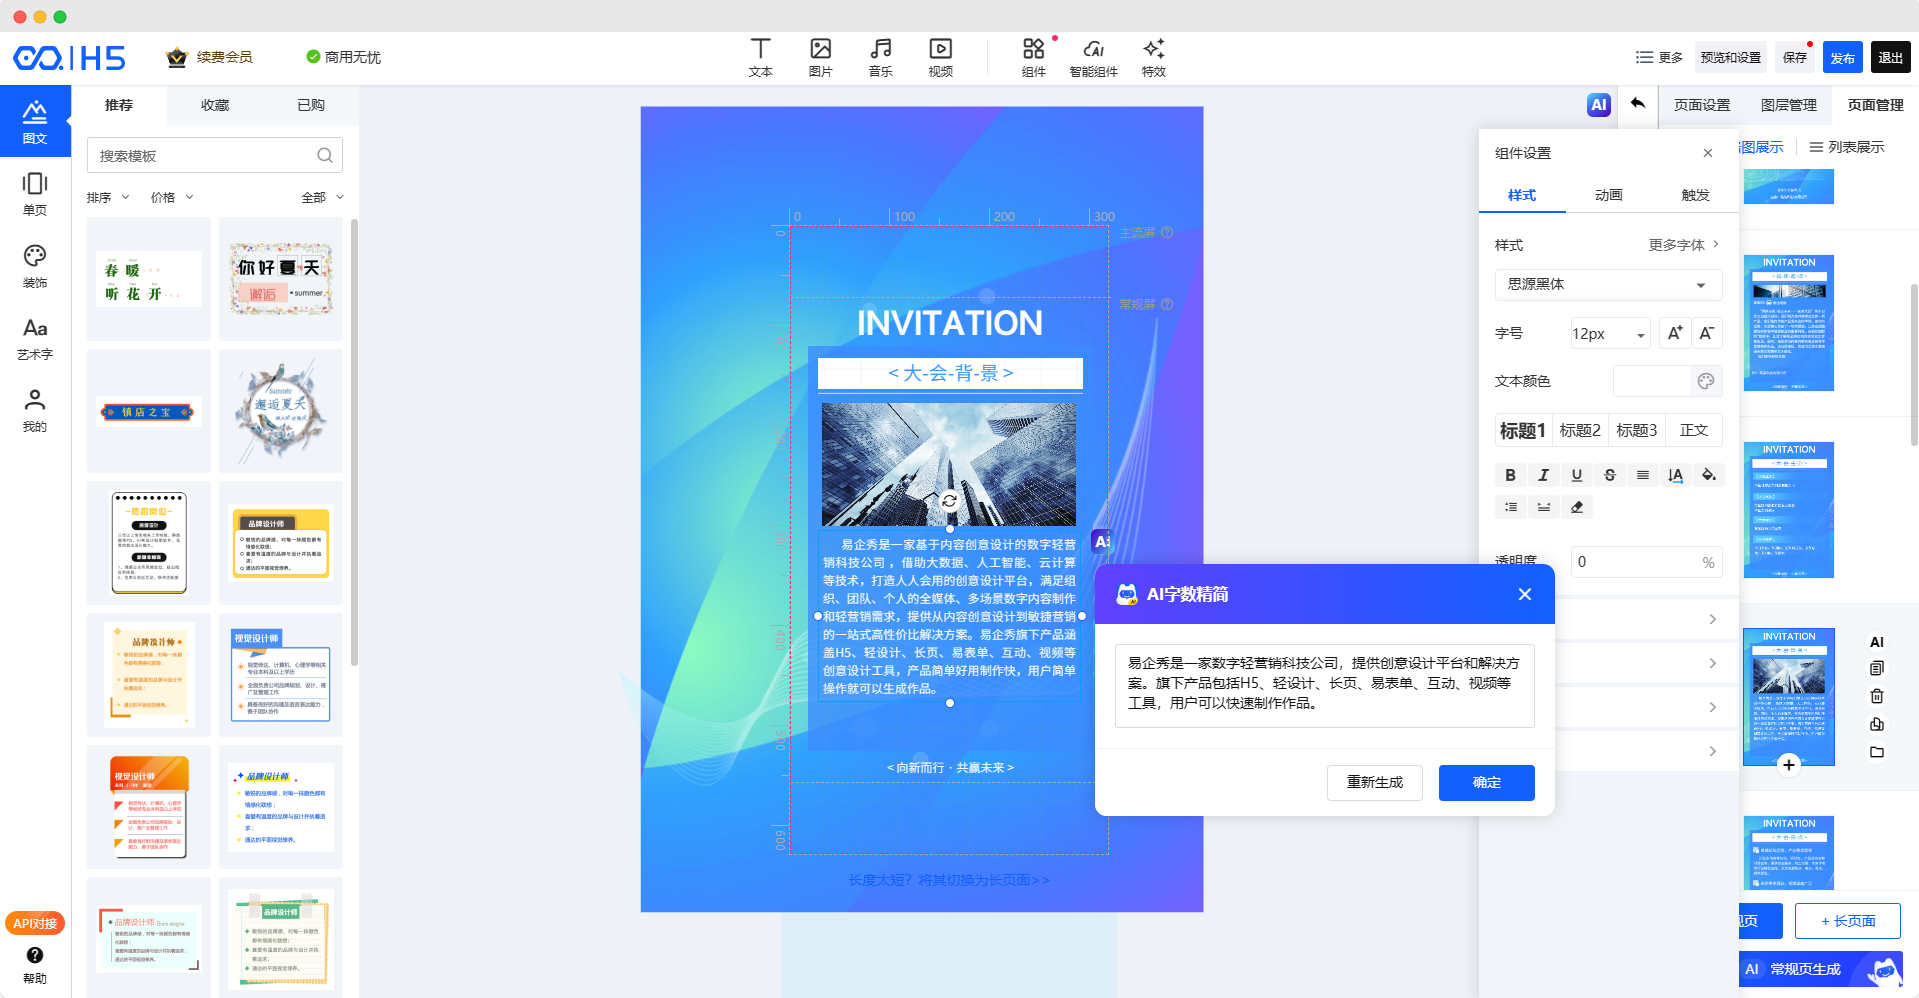Screen dimensions: 1919x998
Task: Open the music (音乐) tool
Action: click(x=880, y=57)
